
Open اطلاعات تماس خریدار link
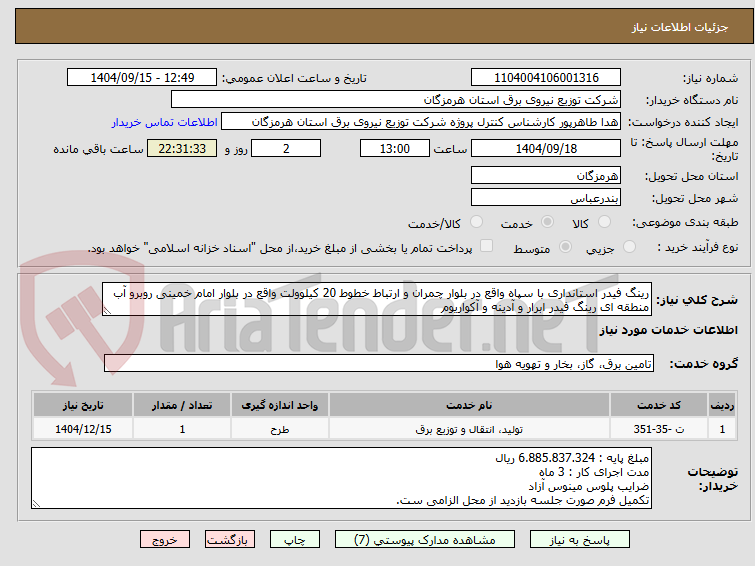(x=165, y=122)
